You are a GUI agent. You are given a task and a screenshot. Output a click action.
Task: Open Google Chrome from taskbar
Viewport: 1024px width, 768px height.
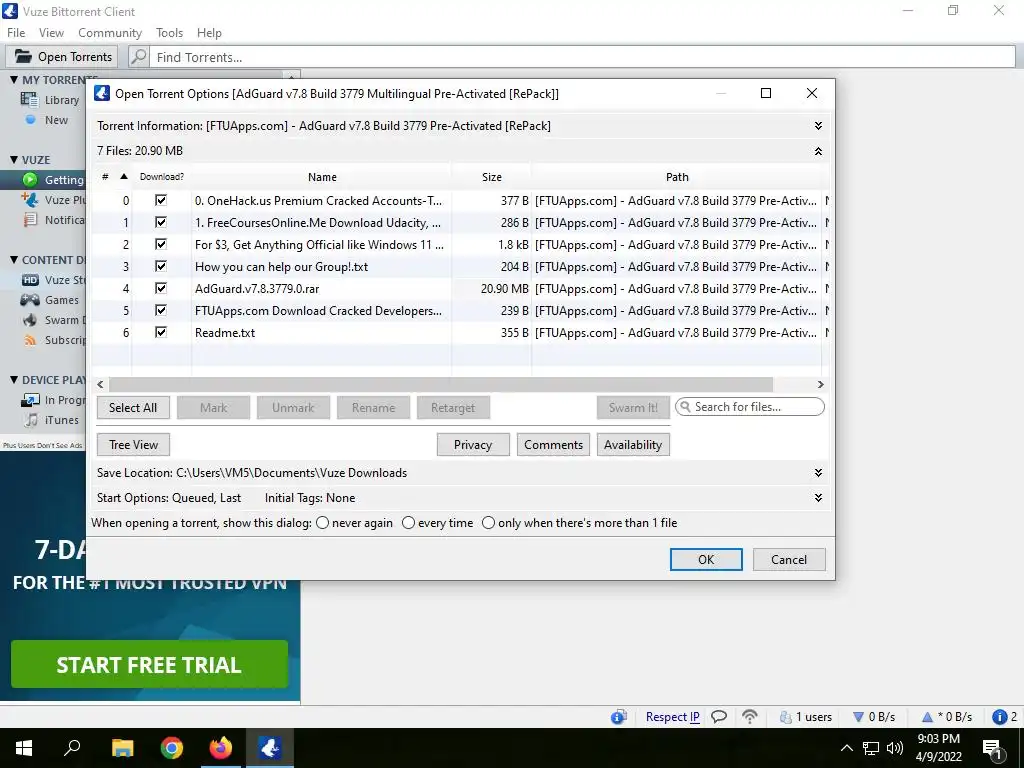pyautogui.click(x=172, y=748)
